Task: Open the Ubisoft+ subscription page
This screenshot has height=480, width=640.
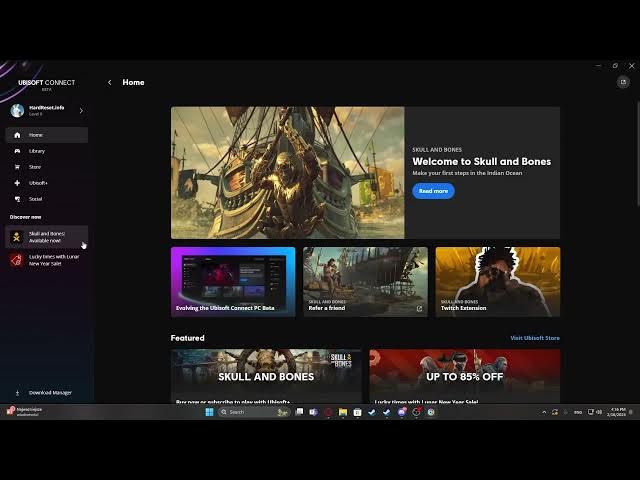Action: point(38,183)
